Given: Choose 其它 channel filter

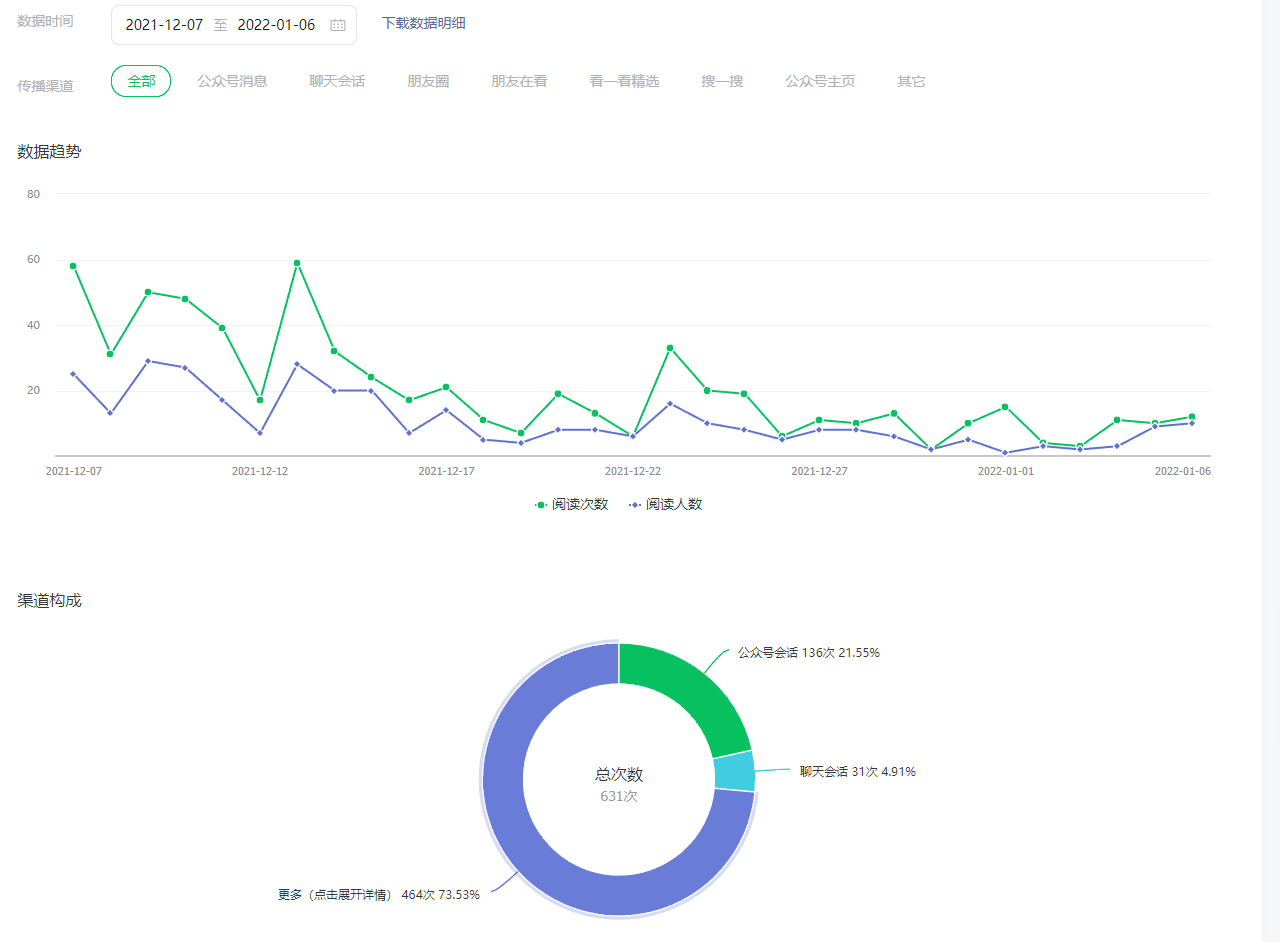Looking at the screenshot, I should click(911, 81).
